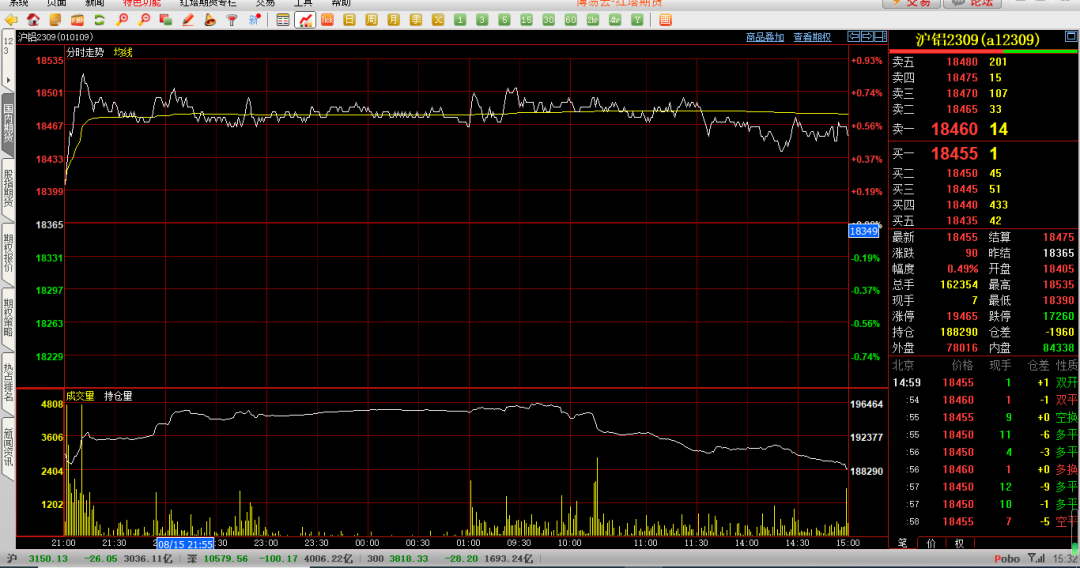1080x568 pixels.
Task: Select the red pencil drawing tool
Action: tap(188, 20)
